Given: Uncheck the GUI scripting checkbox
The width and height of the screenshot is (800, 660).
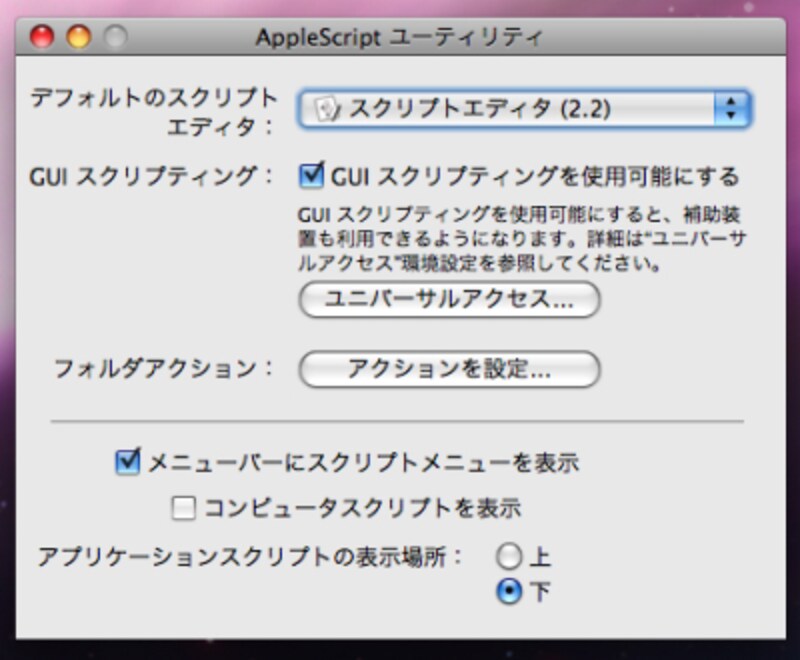Looking at the screenshot, I should (x=311, y=173).
